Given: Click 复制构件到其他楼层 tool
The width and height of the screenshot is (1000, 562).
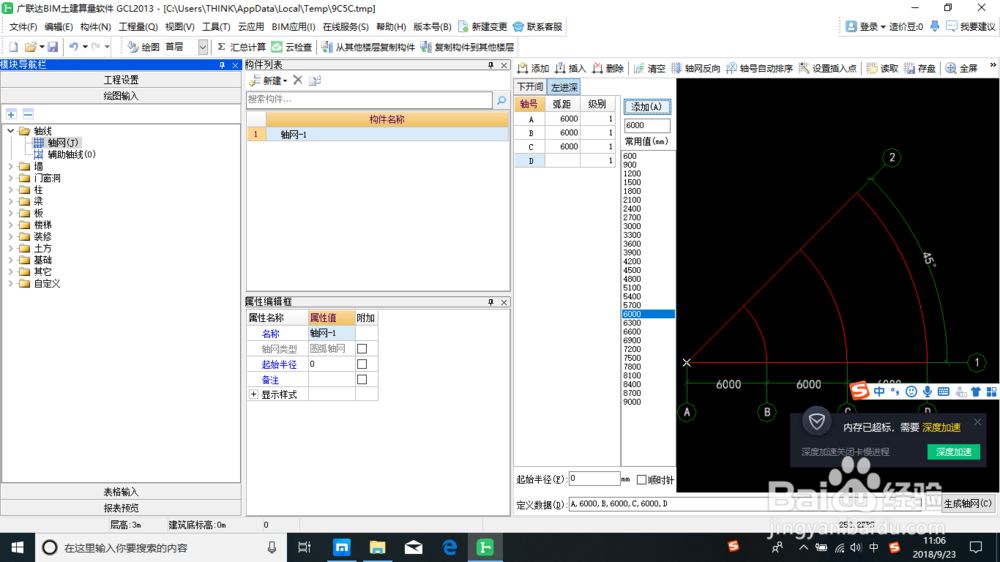Looking at the screenshot, I should pos(467,47).
